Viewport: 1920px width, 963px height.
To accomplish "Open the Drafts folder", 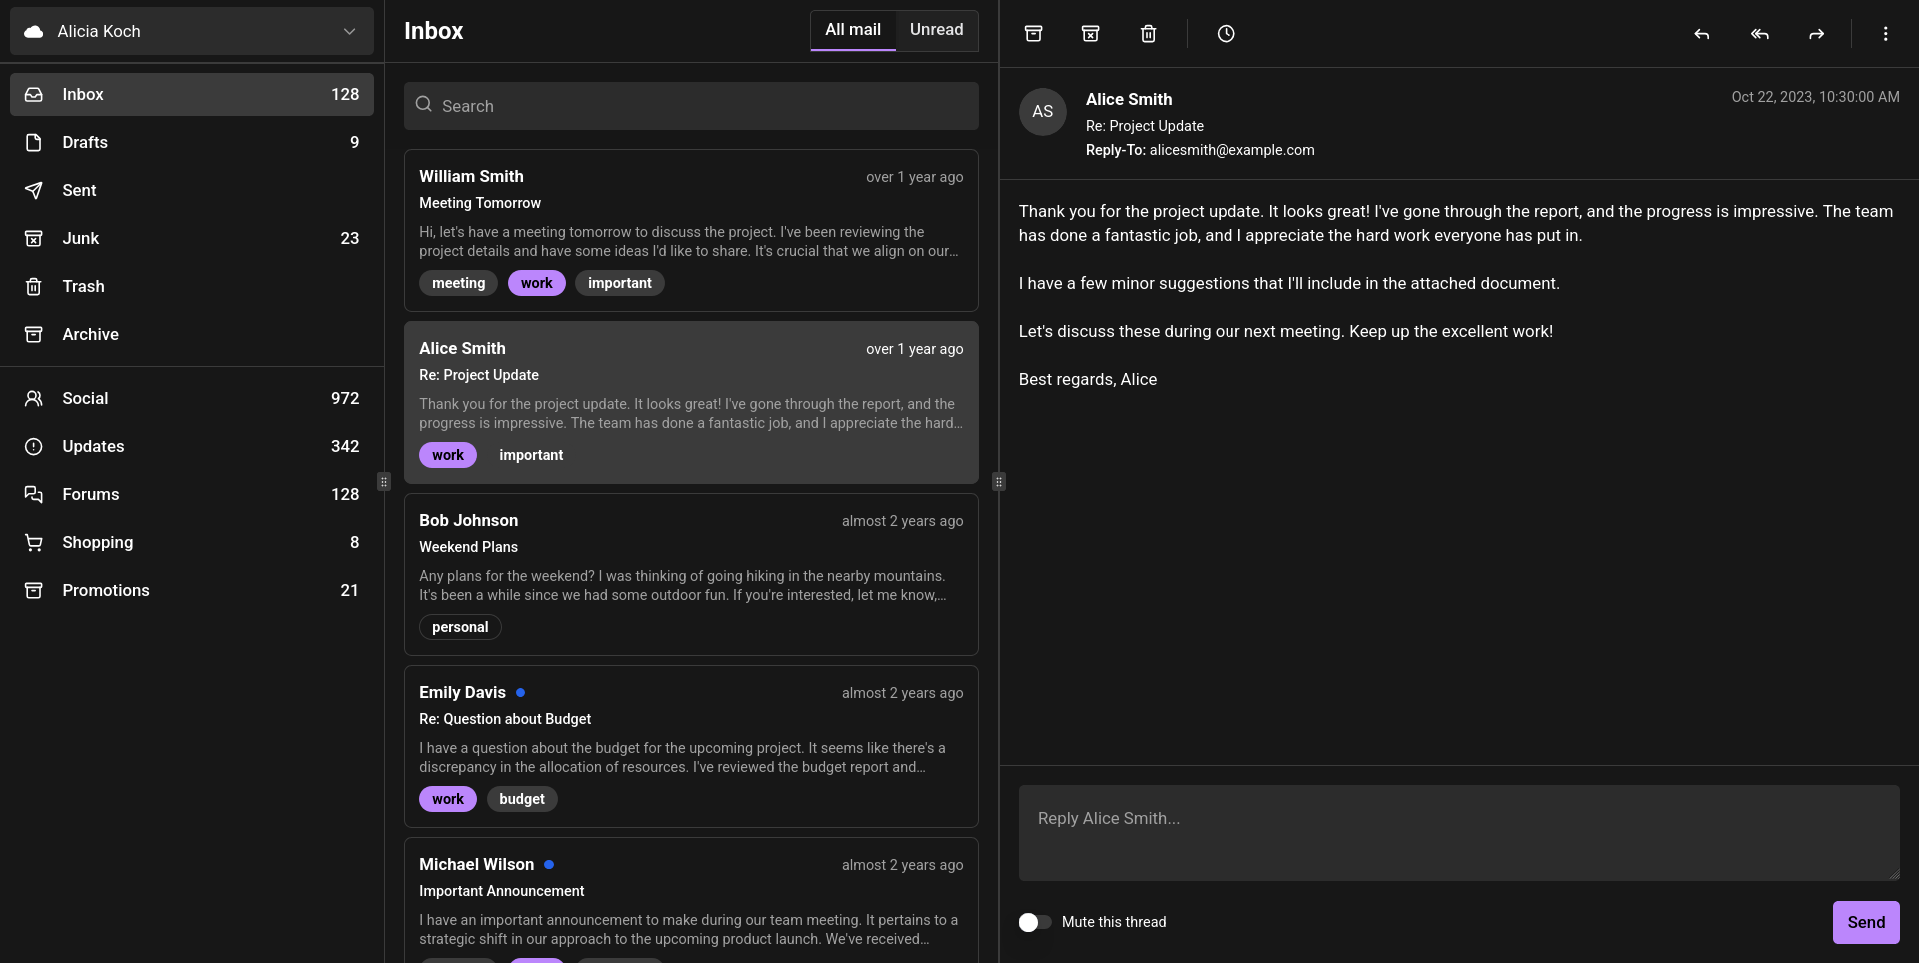I will [192, 142].
